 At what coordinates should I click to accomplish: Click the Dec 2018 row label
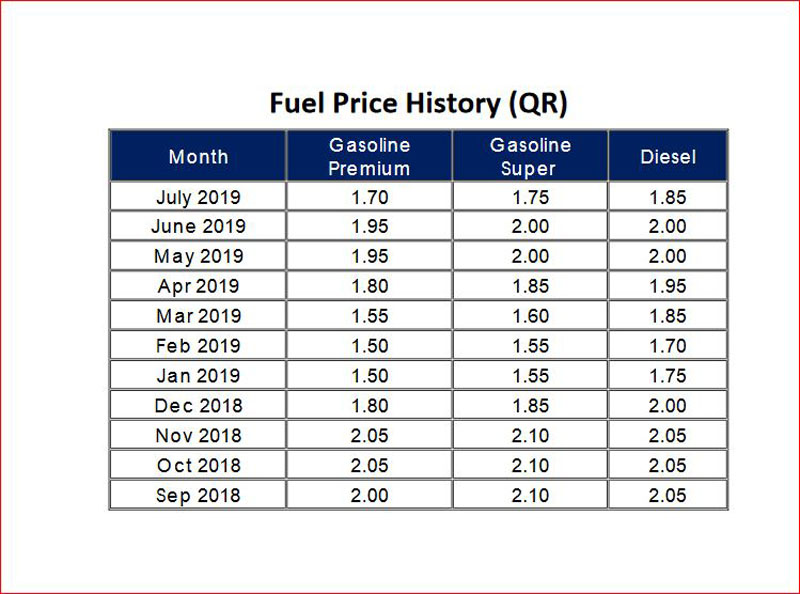point(198,406)
